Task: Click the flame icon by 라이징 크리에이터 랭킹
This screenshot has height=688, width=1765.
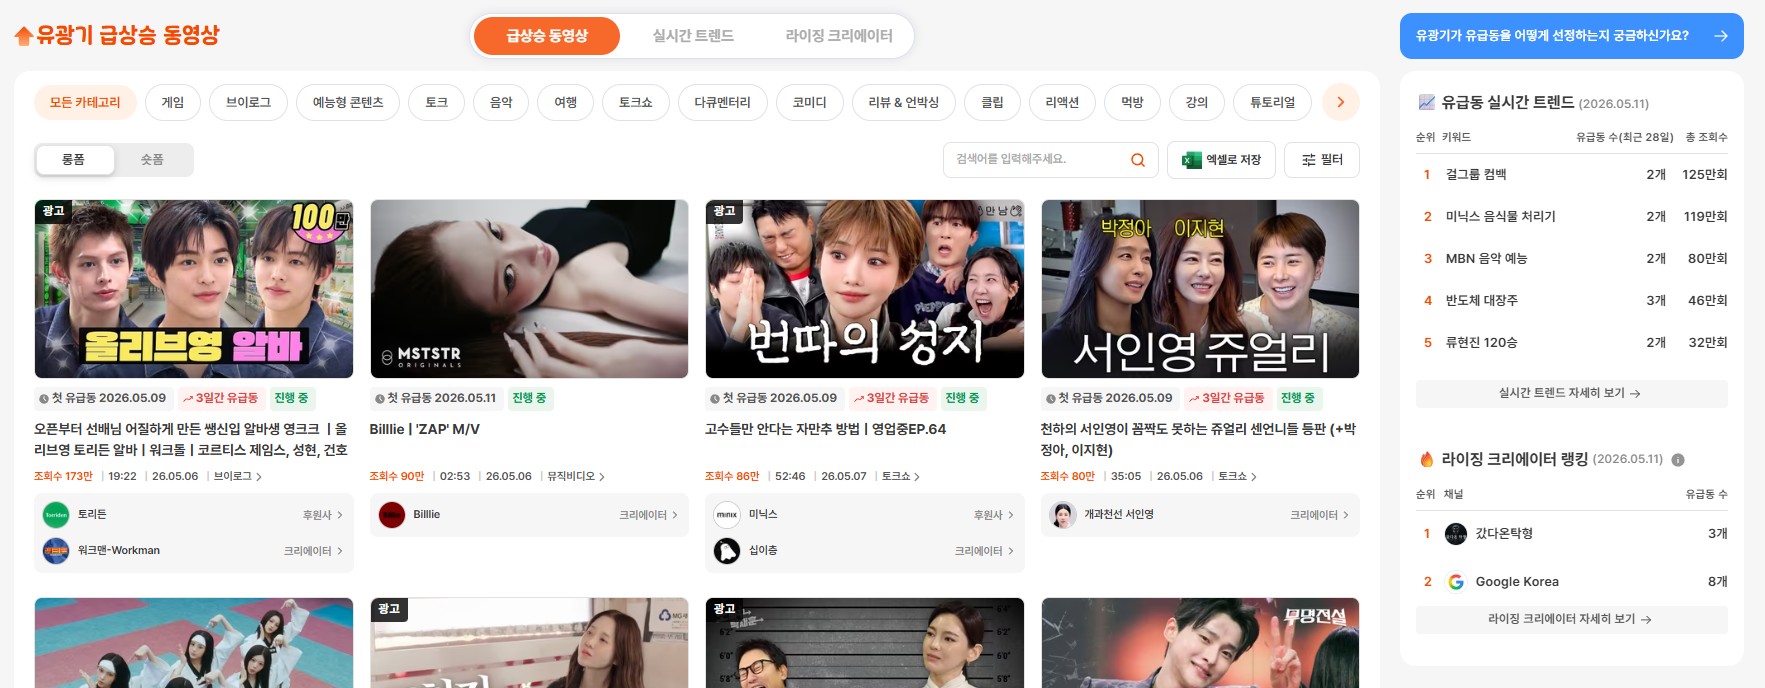Action: (x=1427, y=459)
